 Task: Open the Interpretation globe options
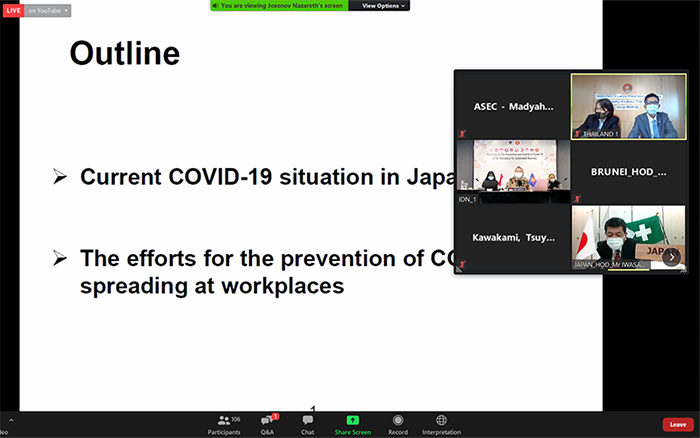(441, 424)
